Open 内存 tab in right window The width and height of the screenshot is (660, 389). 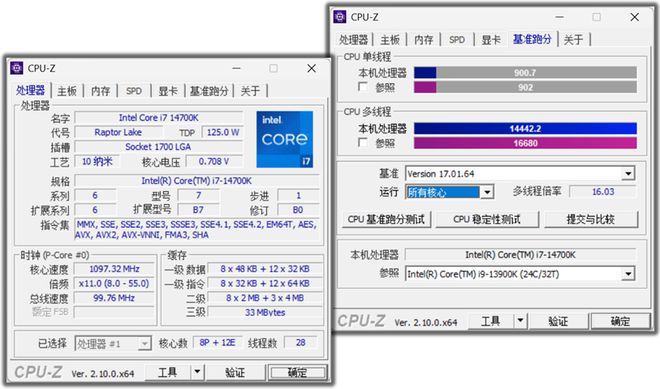[x=423, y=40]
